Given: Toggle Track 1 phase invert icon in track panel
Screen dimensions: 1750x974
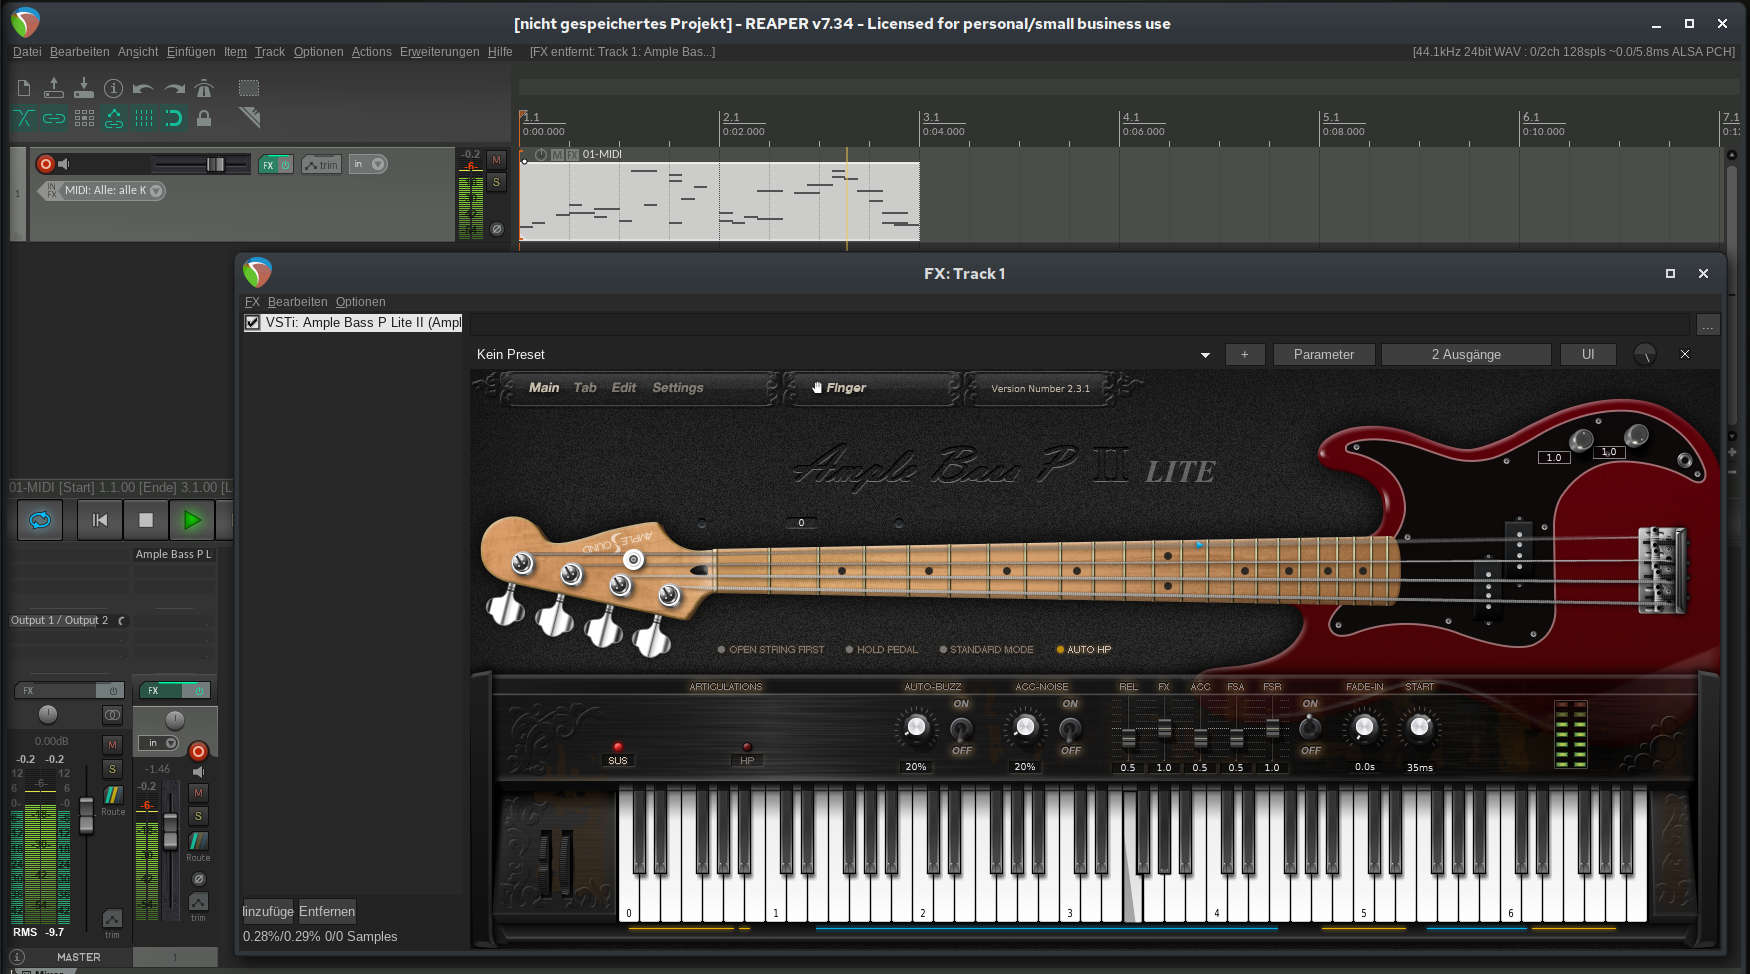Looking at the screenshot, I should click(x=497, y=229).
